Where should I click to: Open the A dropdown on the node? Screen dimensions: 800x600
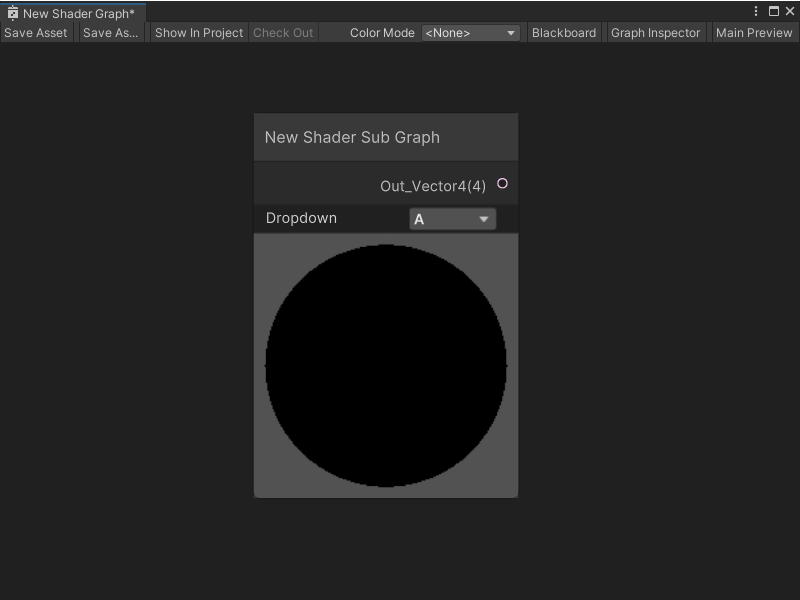[452, 218]
